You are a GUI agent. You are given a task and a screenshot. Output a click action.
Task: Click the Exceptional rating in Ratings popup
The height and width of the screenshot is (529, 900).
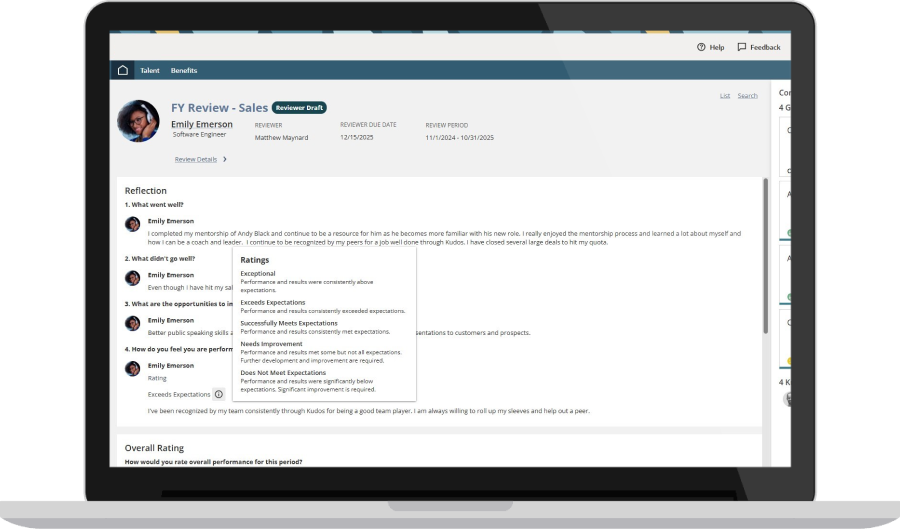point(258,273)
